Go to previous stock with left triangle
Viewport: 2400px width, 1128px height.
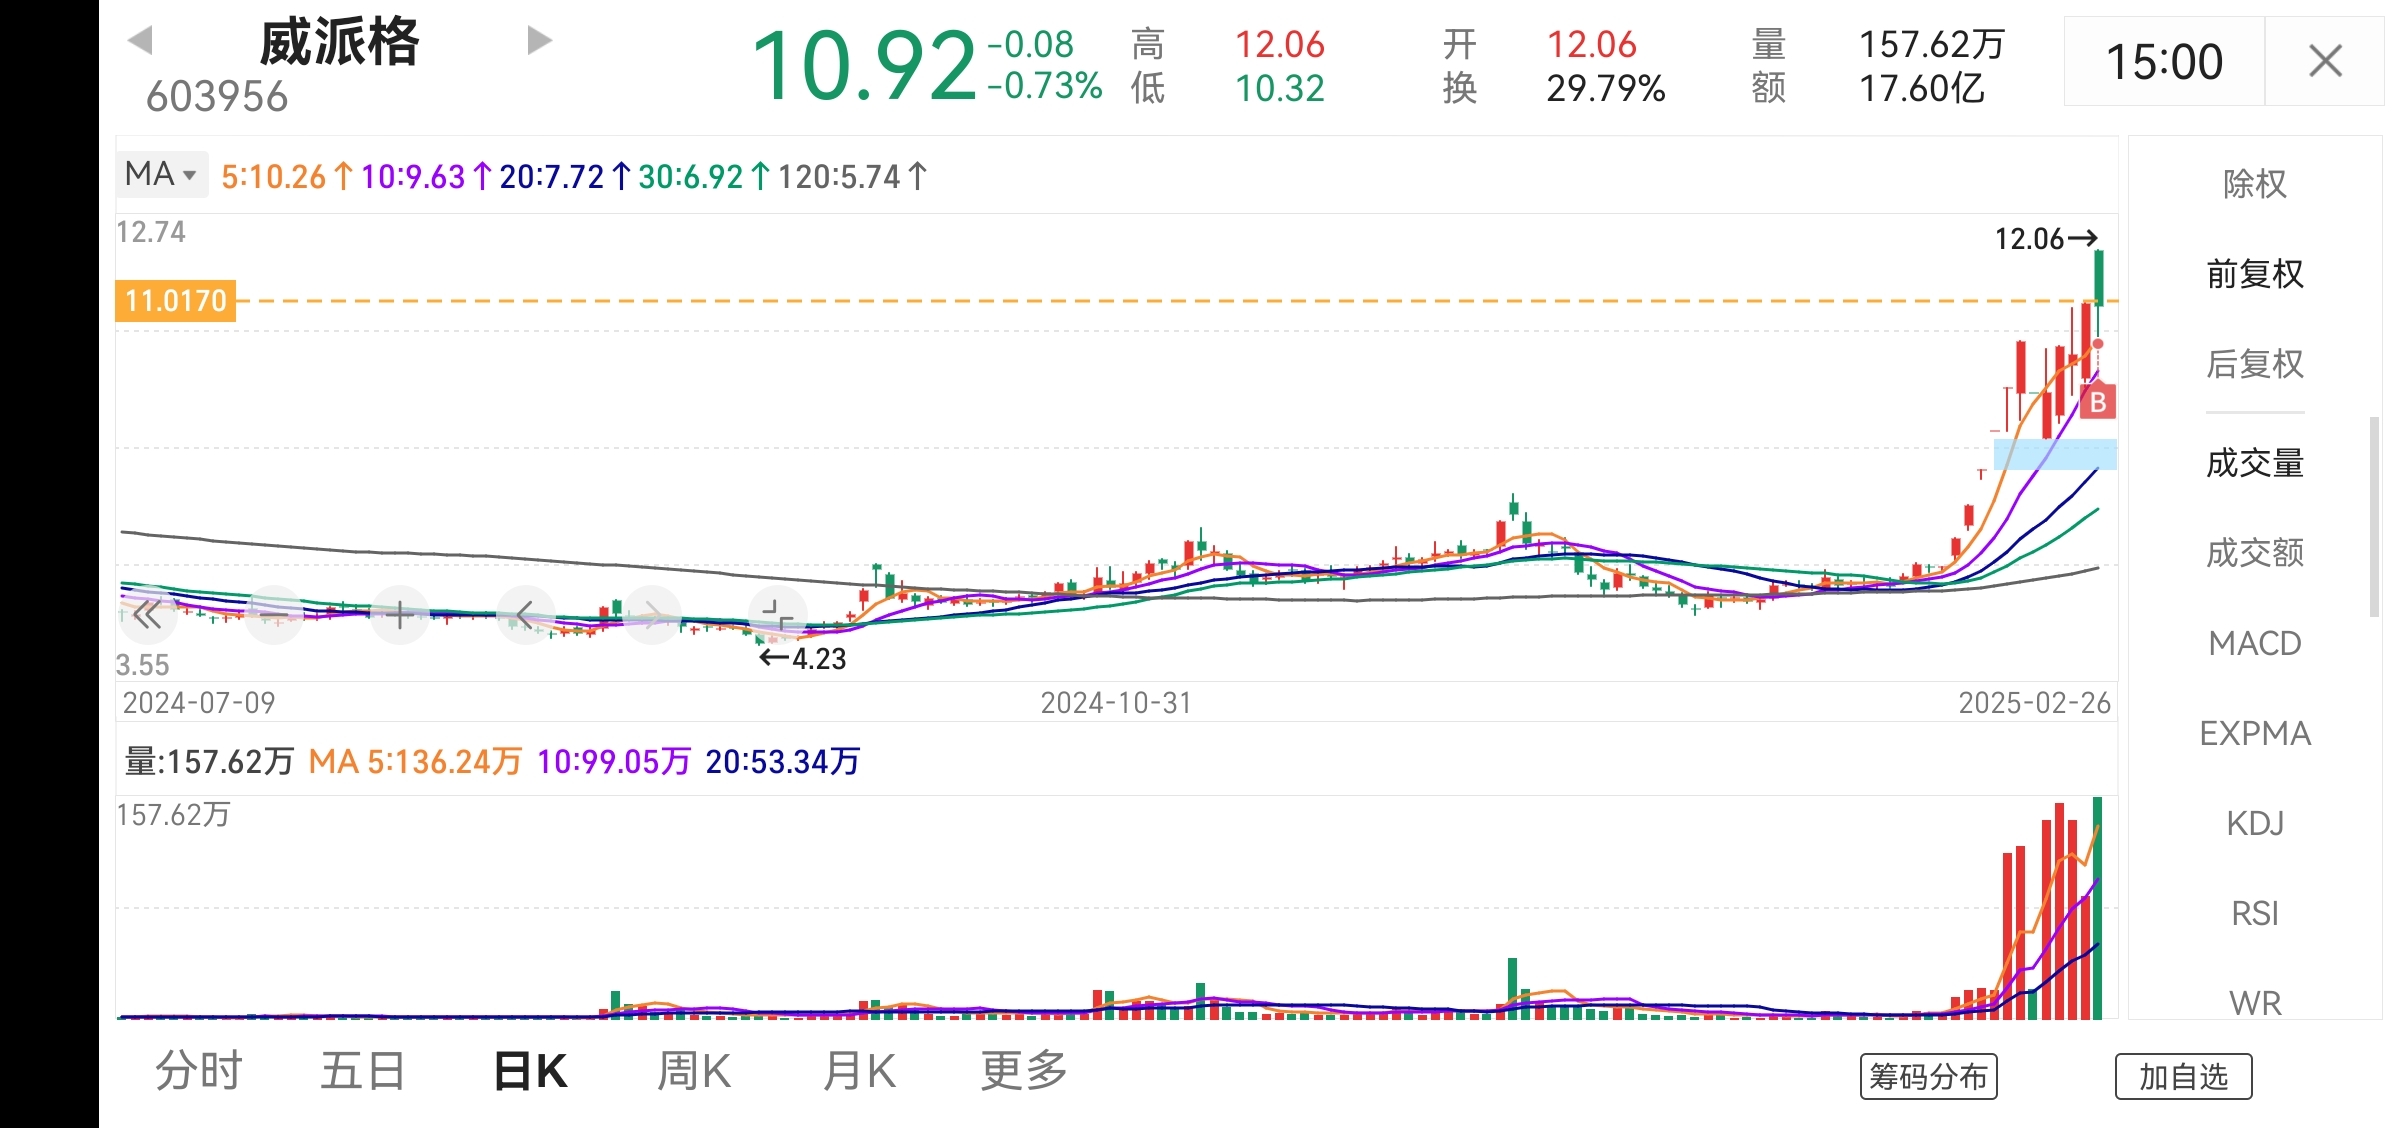[x=140, y=41]
